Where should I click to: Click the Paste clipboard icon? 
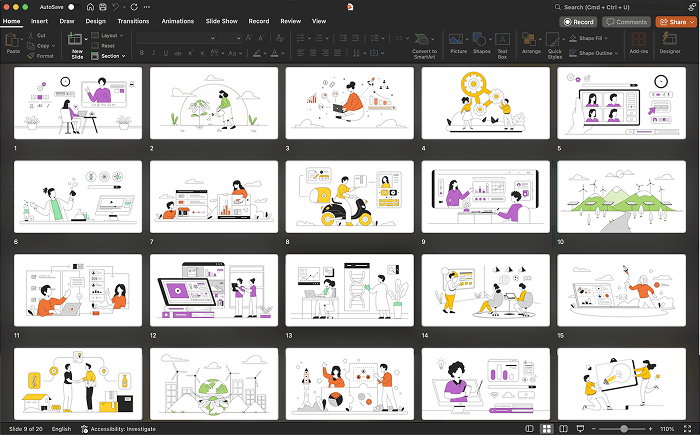pos(12,41)
